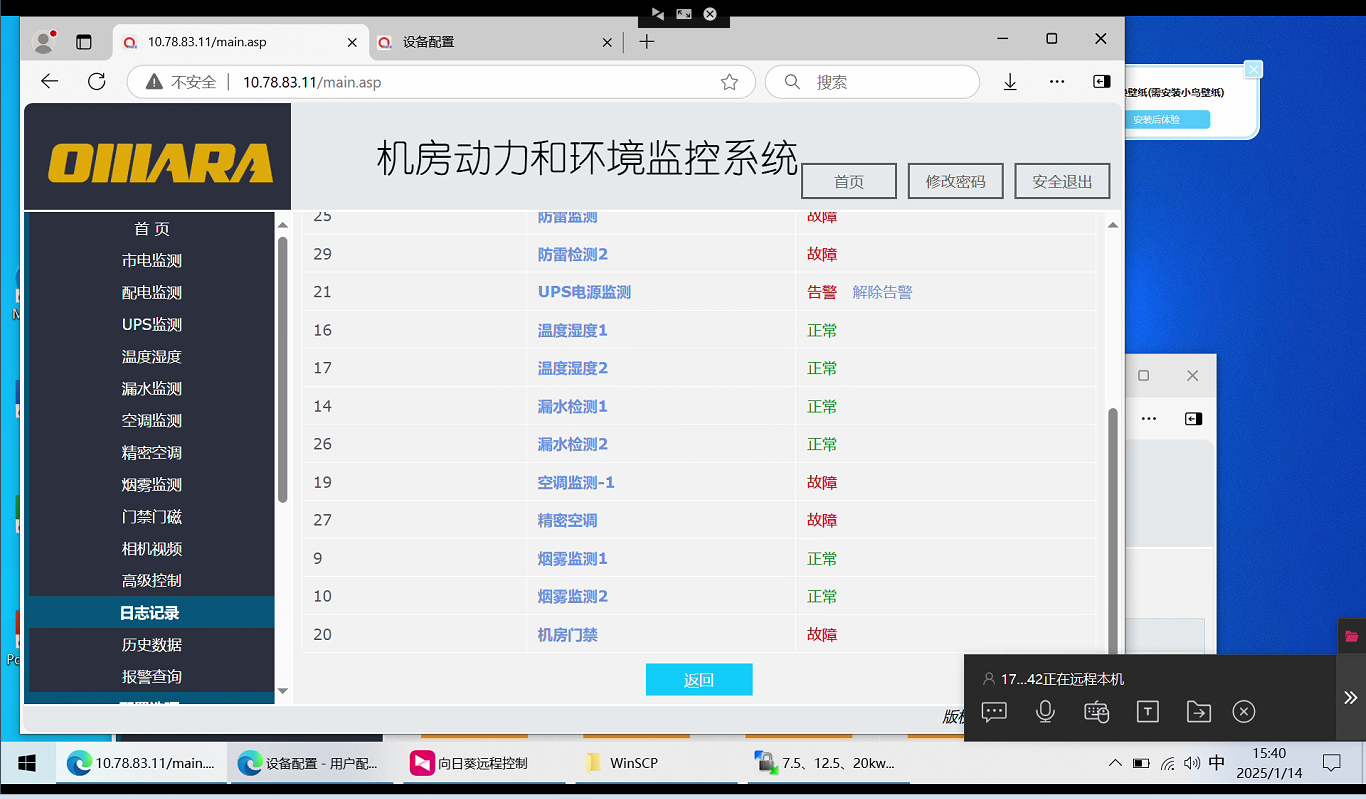Click the sidebar toggle icon next to the three-dot menu

(1101, 82)
